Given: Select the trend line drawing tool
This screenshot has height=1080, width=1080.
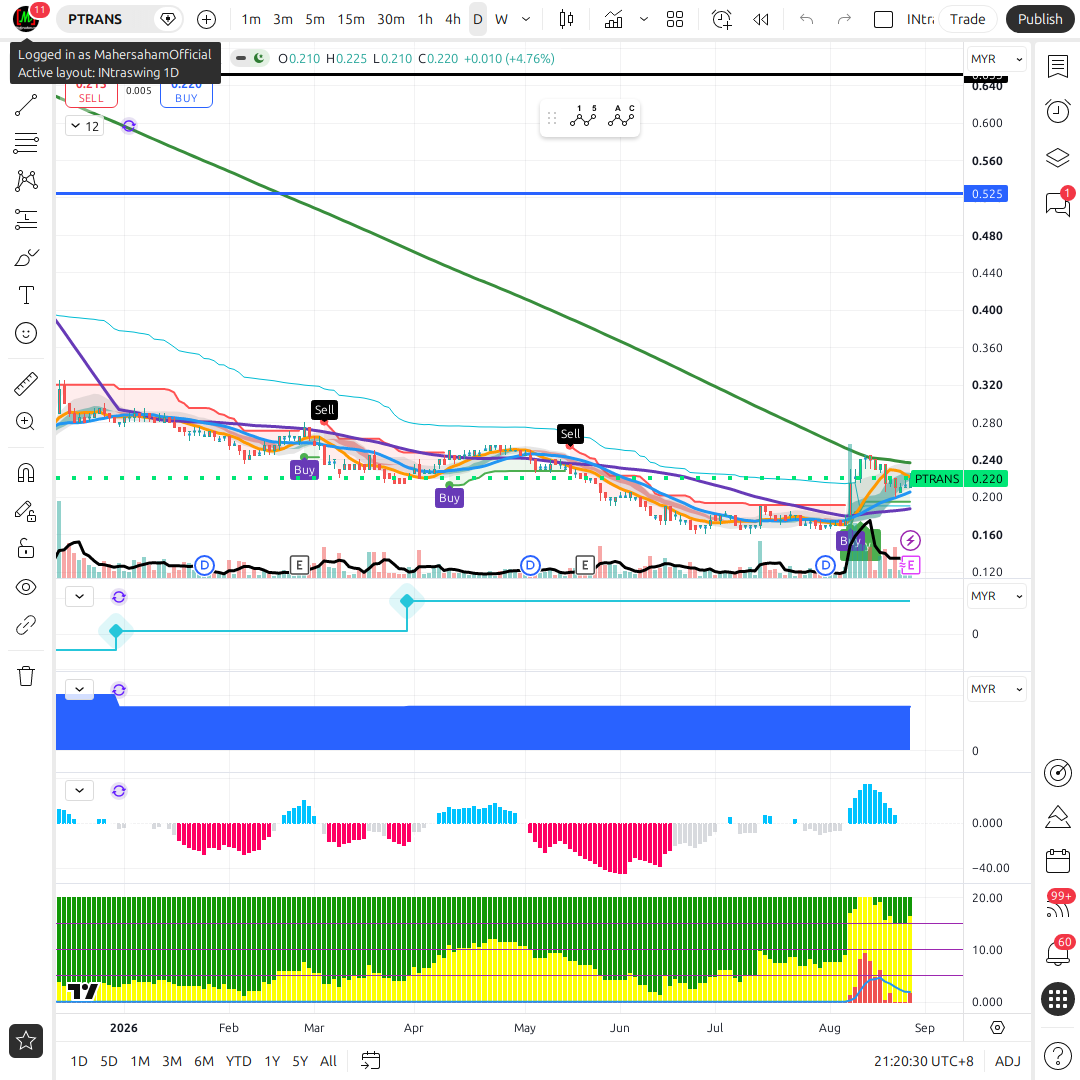Looking at the screenshot, I should point(26,105).
